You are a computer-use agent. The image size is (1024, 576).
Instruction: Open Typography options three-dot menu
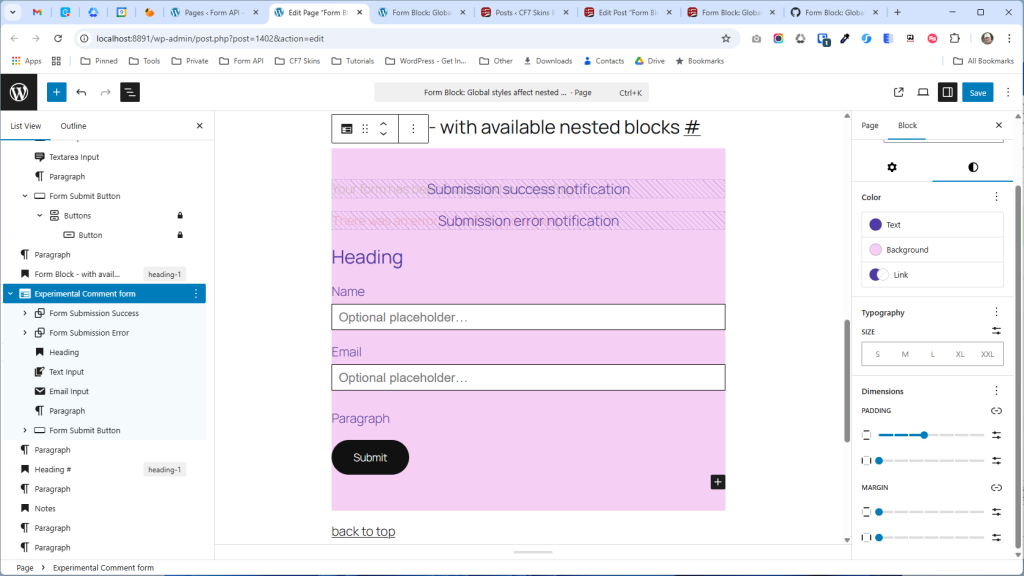(x=996, y=312)
